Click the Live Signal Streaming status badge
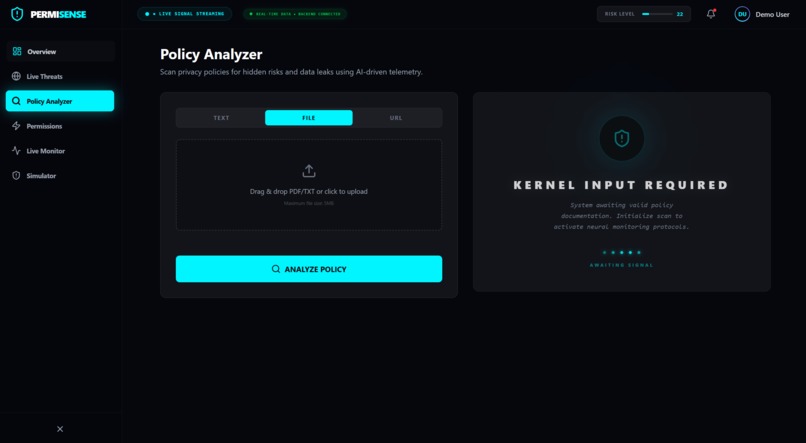806x443 pixels. tap(185, 14)
